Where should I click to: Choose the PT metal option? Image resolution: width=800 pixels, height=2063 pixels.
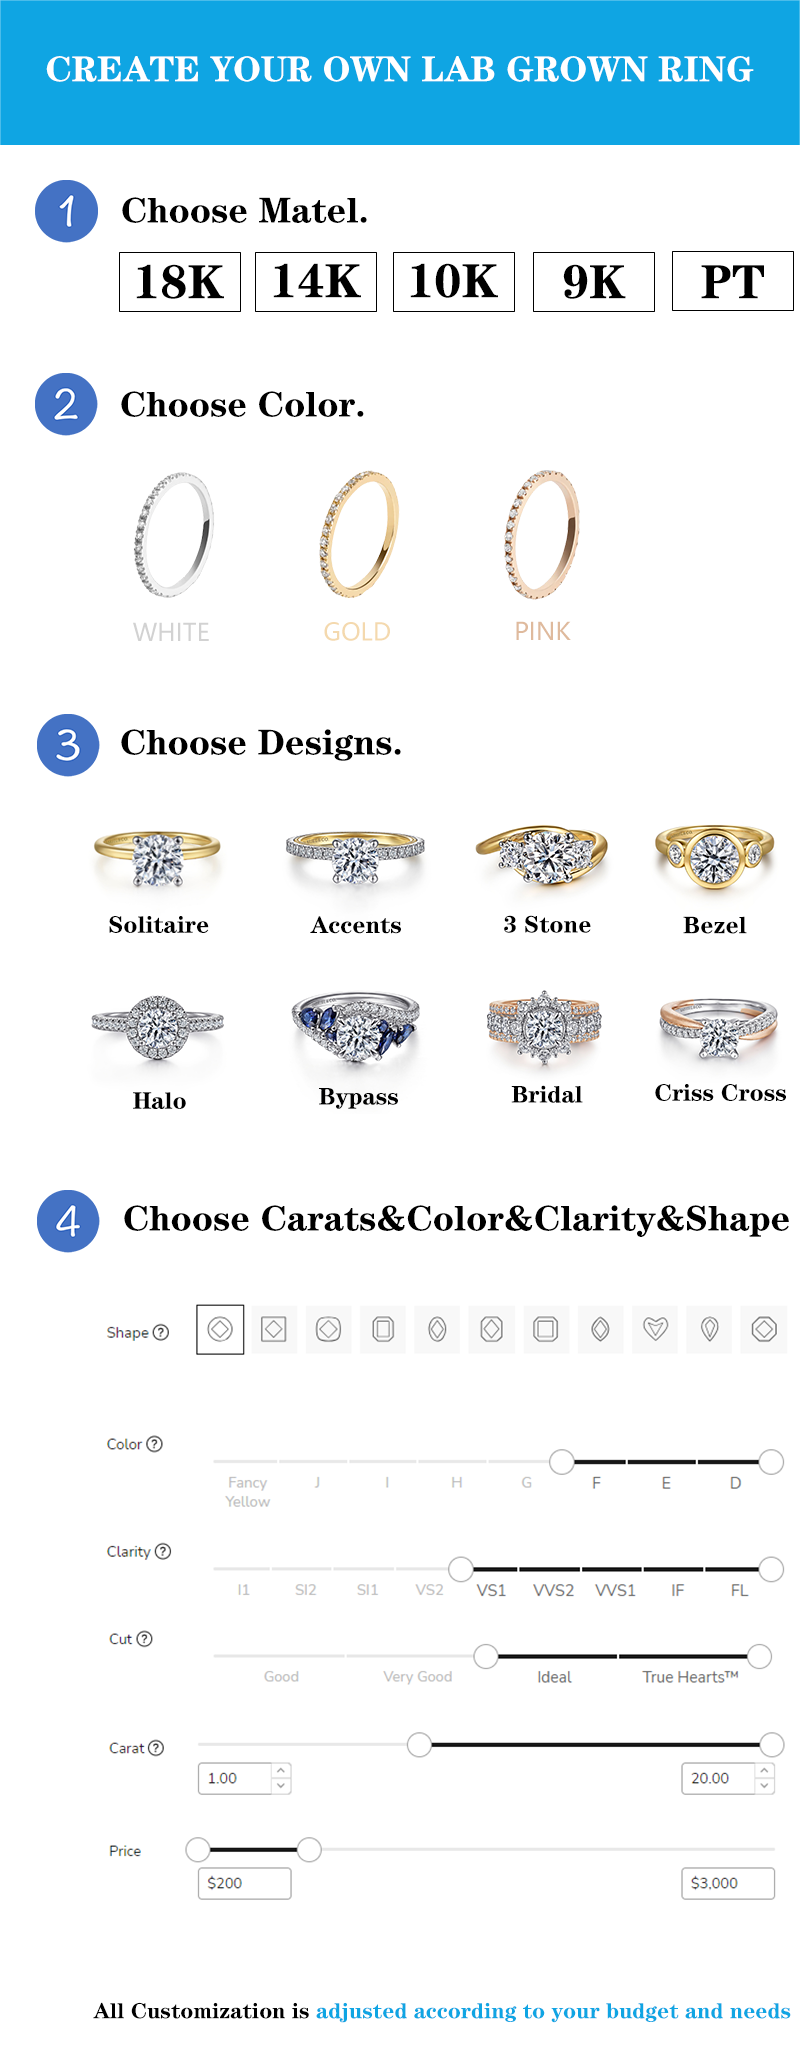pyautogui.click(x=733, y=282)
